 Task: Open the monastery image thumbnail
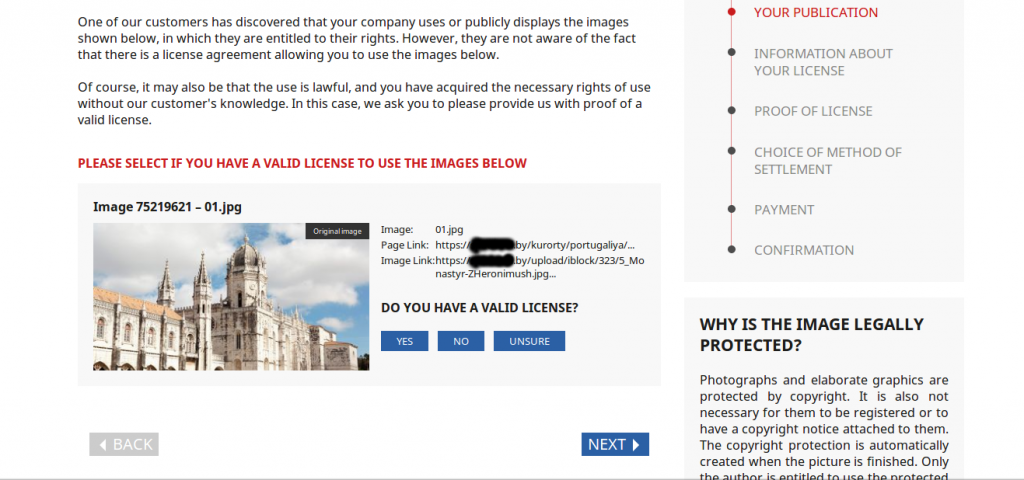tap(231, 297)
